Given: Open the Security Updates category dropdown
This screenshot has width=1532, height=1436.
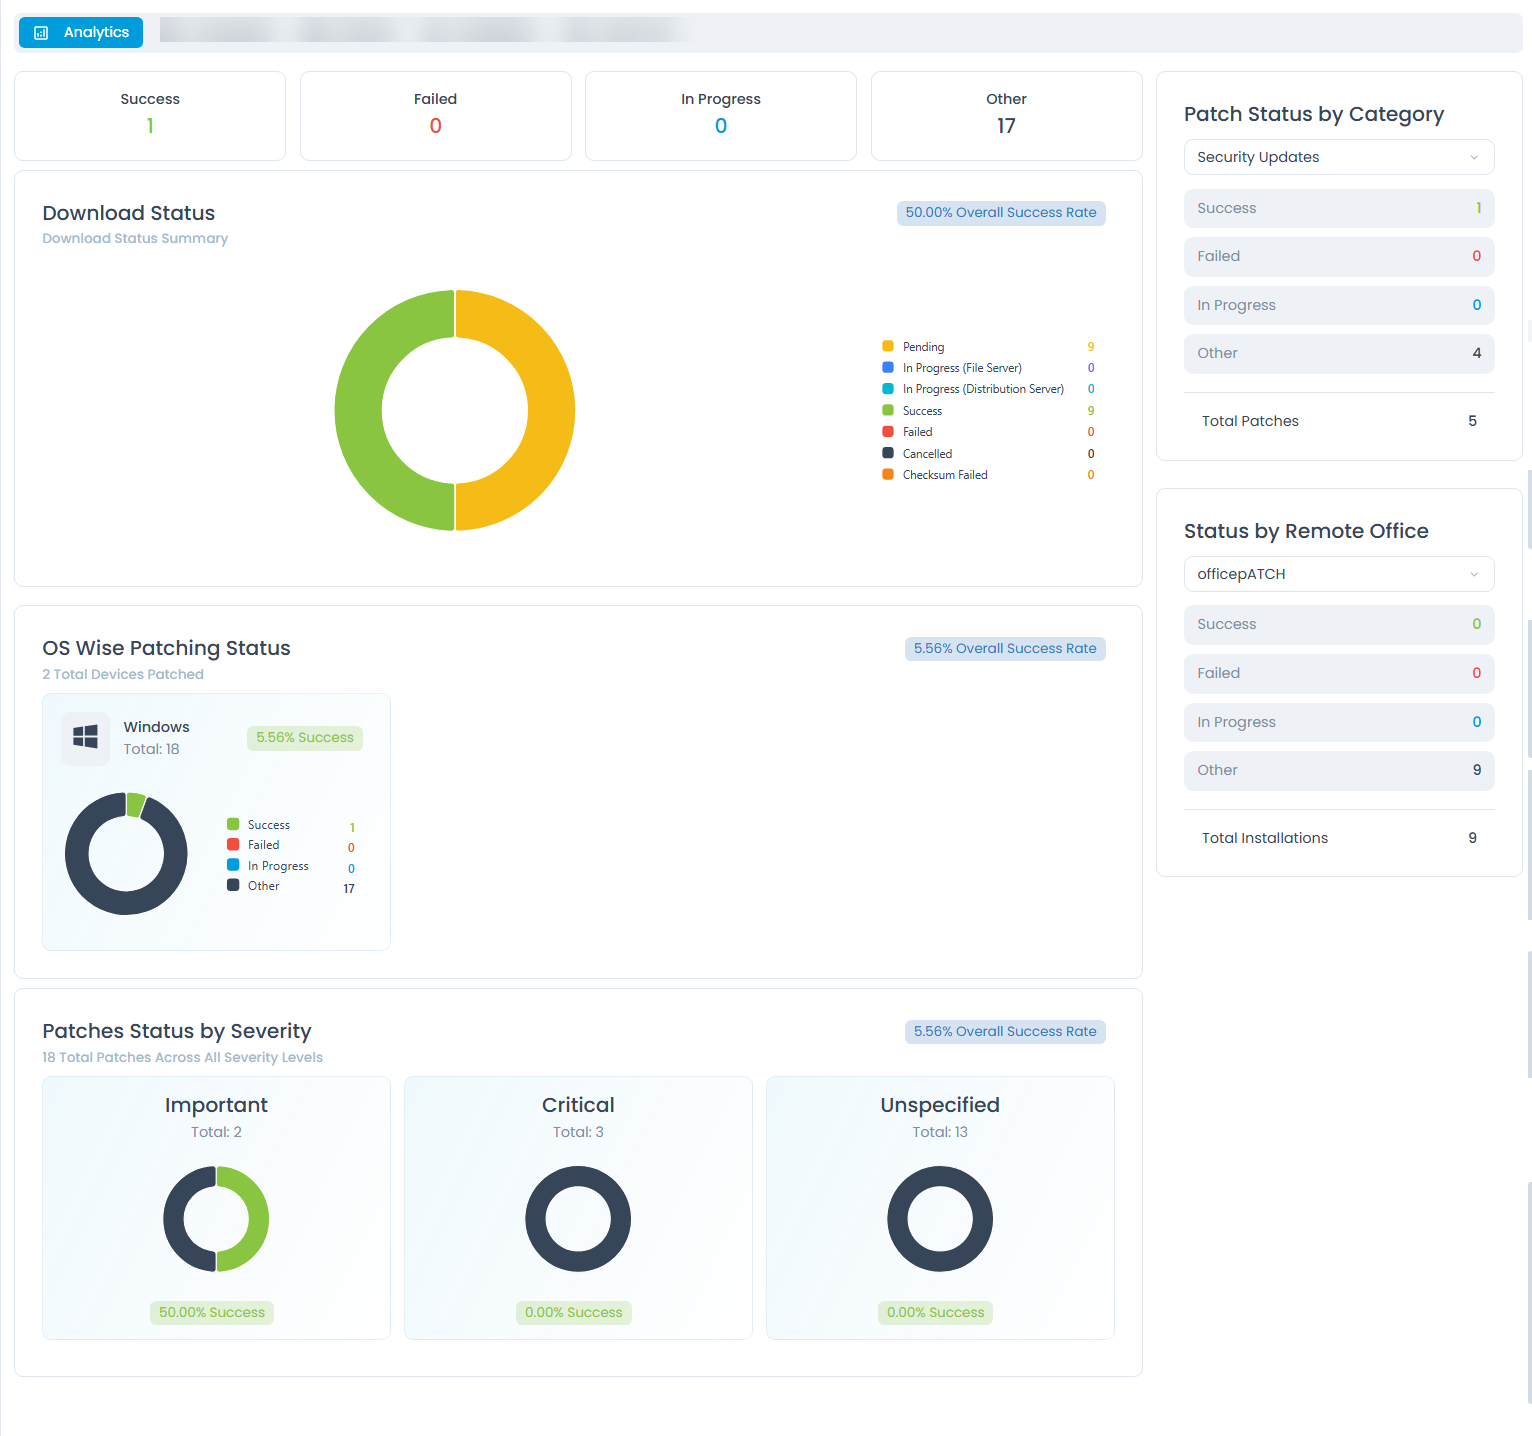Looking at the screenshot, I should click(x=1338, y=157).
